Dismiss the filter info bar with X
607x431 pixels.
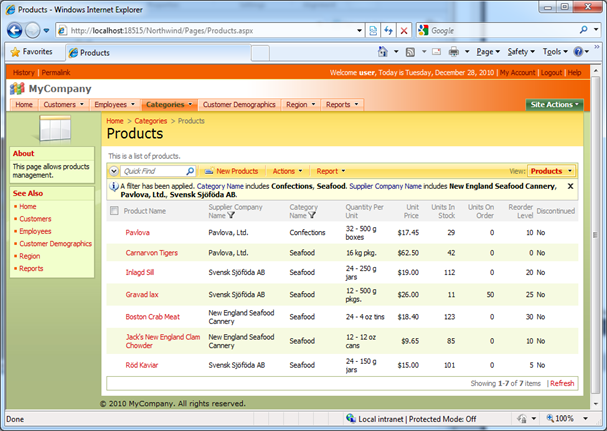(570, 186)
